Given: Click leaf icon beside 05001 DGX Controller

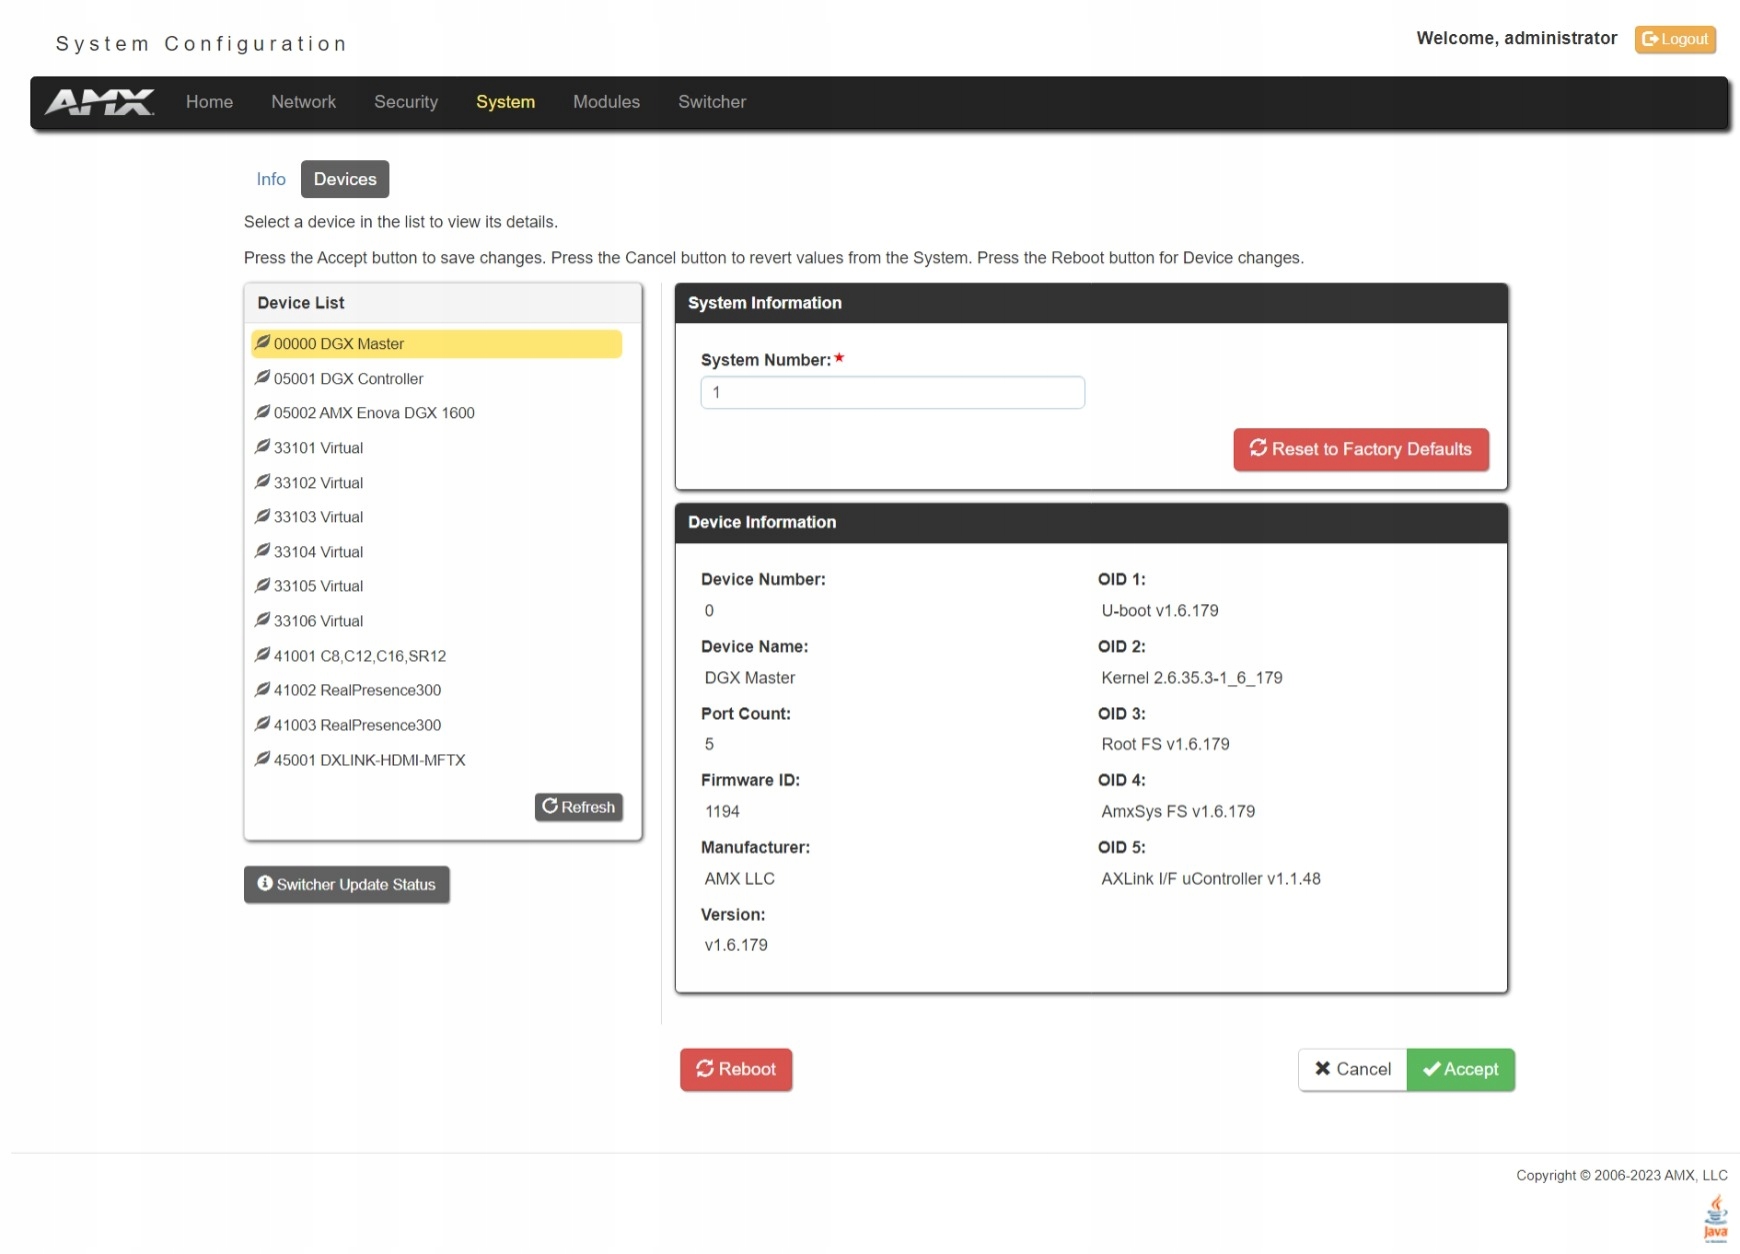Looking at the screenshot, I should click(x=262, y=377).
